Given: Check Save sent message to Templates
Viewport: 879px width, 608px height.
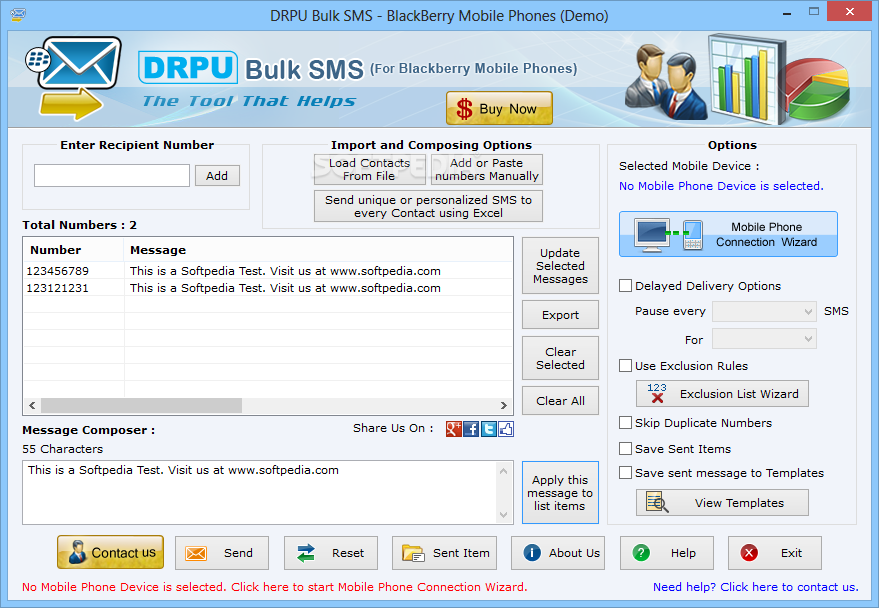Looking at the screenshot, I should 625,472.
